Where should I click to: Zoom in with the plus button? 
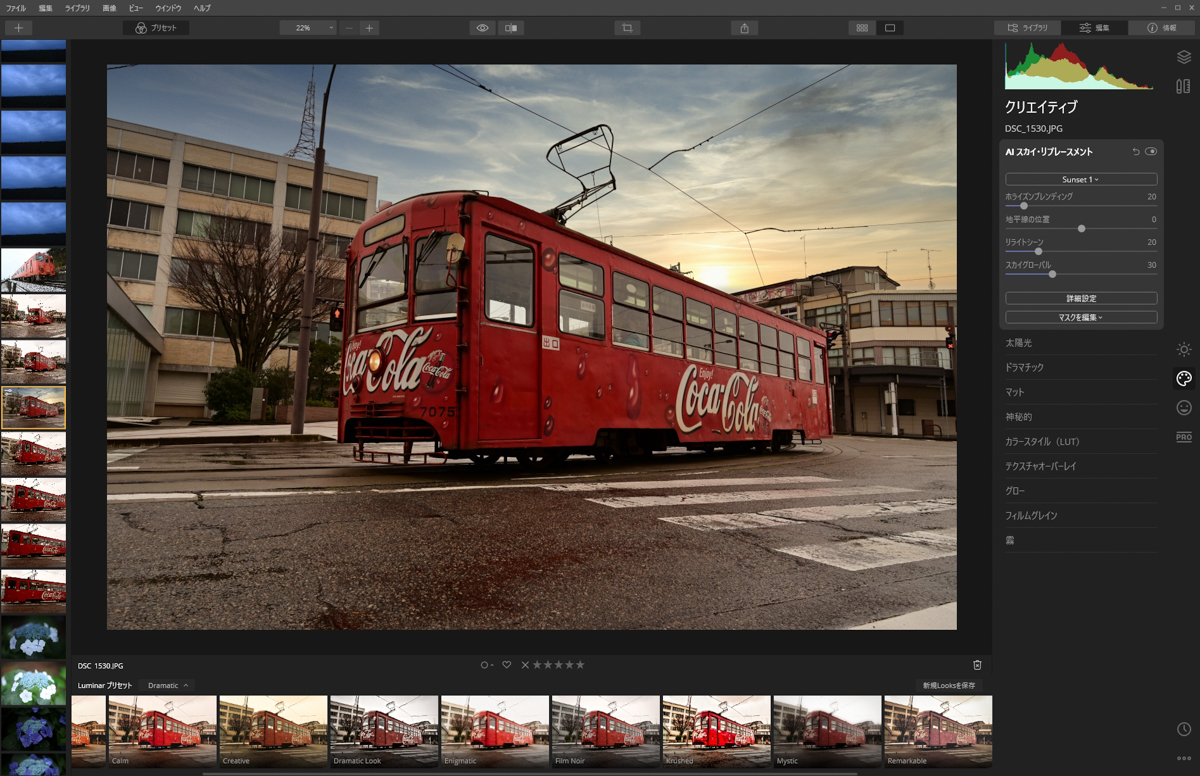click(x=369, y=28)
